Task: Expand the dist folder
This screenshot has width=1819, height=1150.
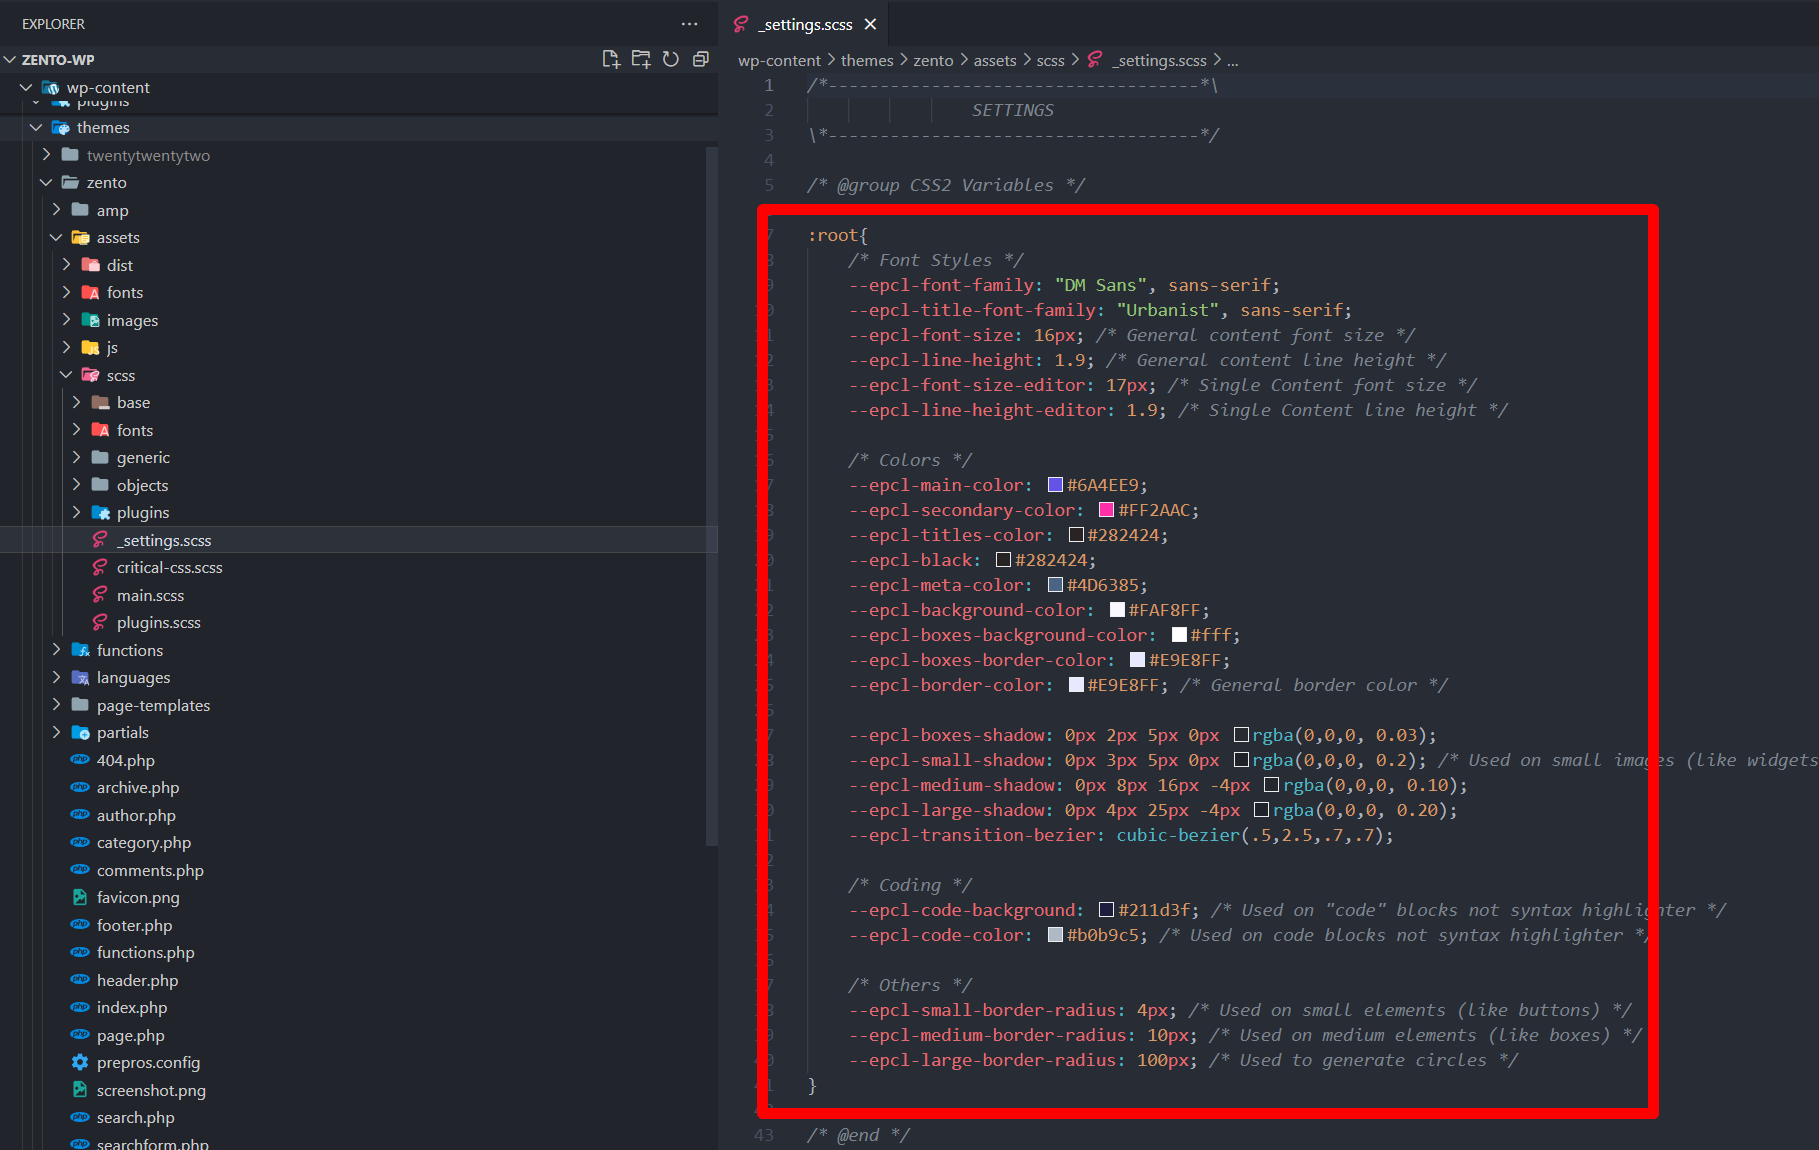Action: [66, 265]
